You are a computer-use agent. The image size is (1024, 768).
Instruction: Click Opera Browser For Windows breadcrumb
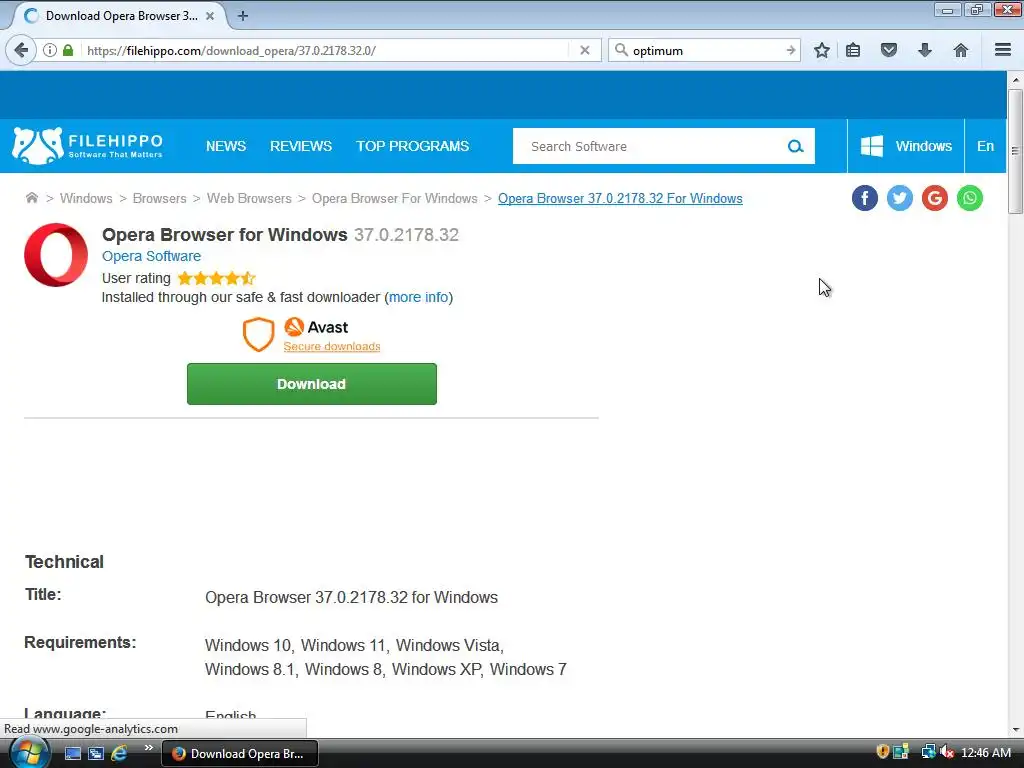pyautogui.click(x=394, y=199)
